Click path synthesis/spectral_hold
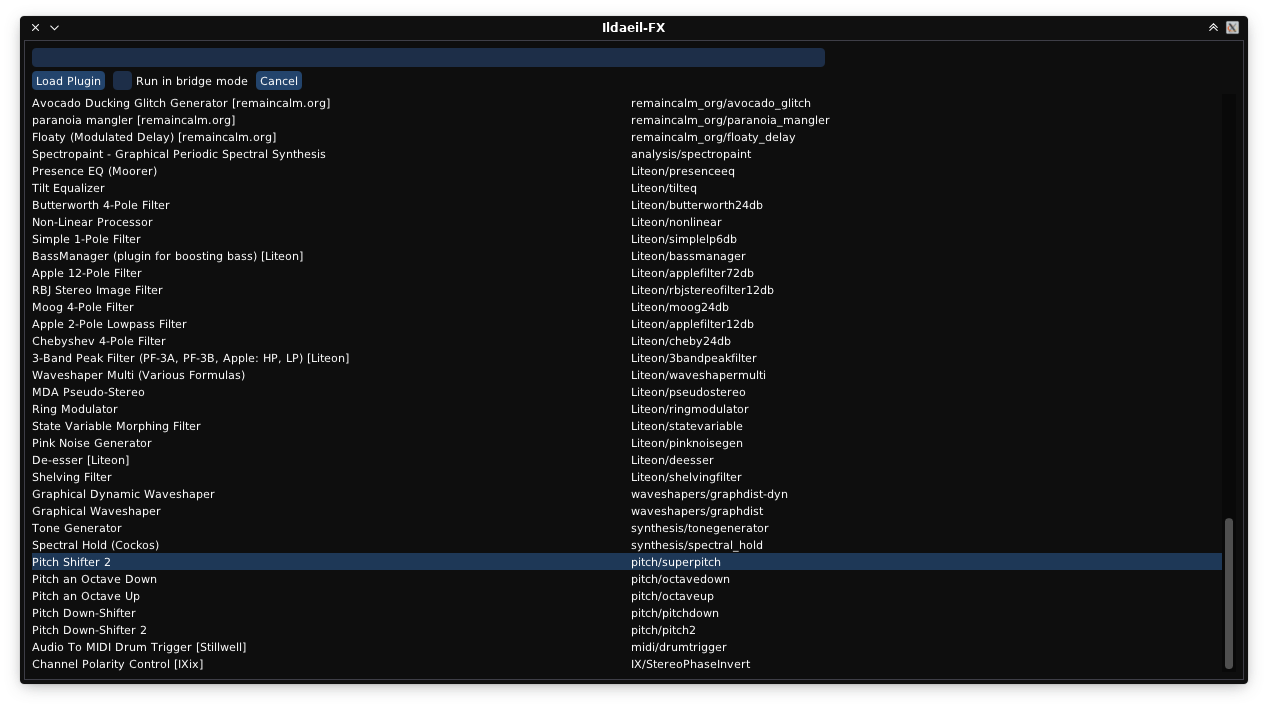Image resolution: width=1268 pixels, height=708 pixels. tap(697, 545)
